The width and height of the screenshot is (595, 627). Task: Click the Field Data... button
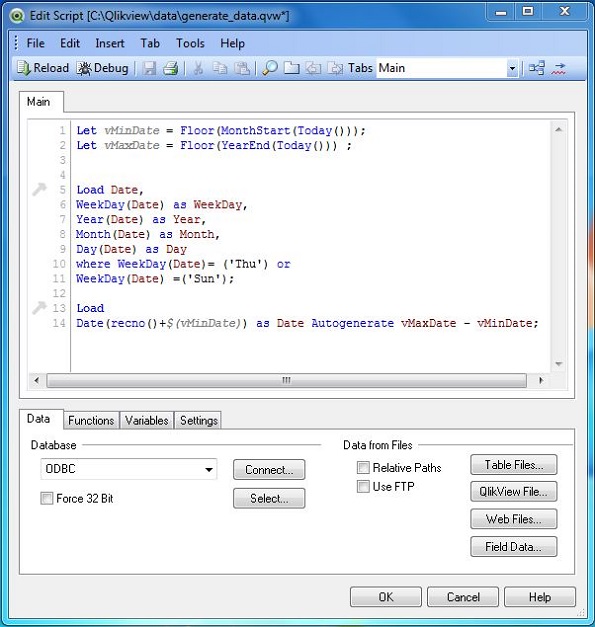pos(514,547)
